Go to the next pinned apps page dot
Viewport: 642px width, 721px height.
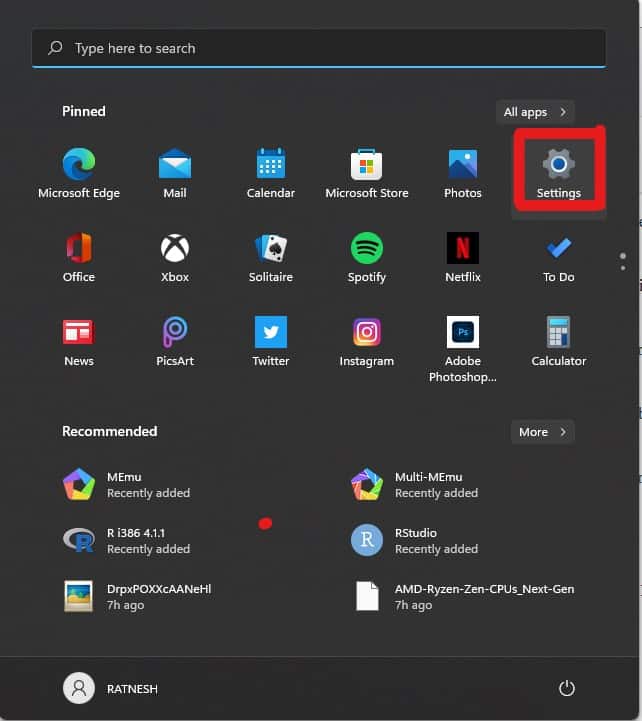point(623,268)
